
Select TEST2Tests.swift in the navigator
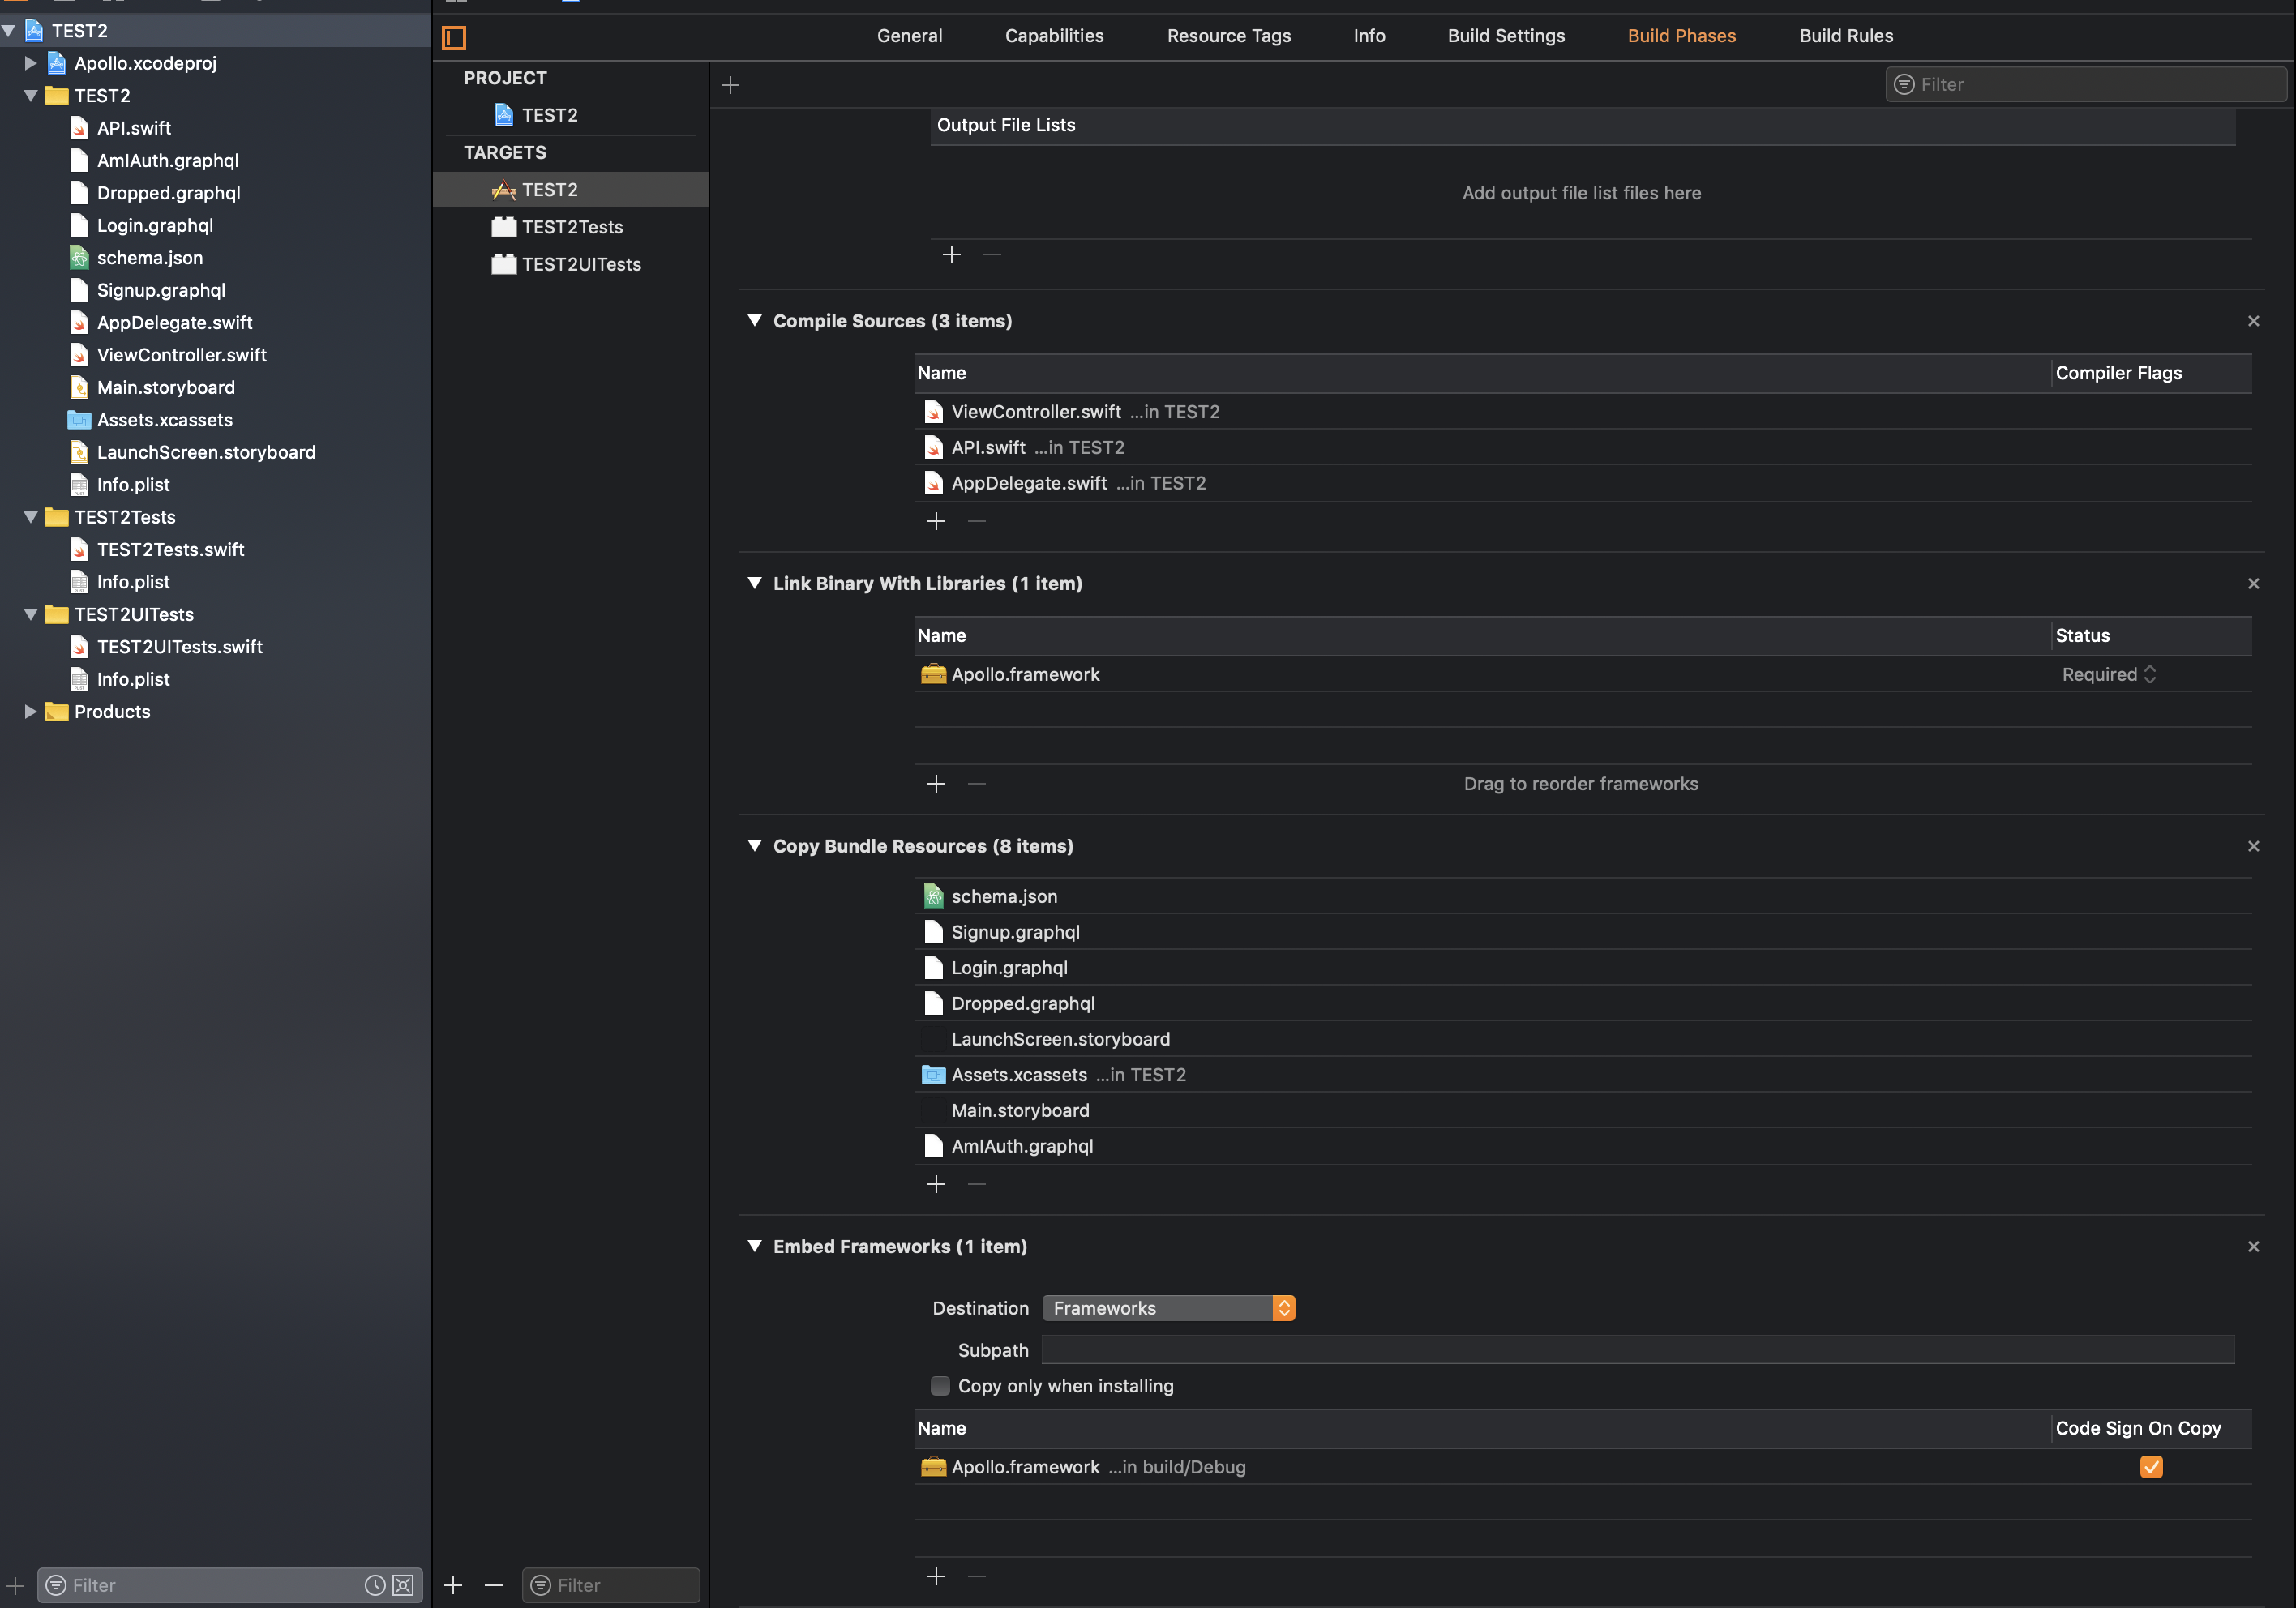(x=171, y=549)
